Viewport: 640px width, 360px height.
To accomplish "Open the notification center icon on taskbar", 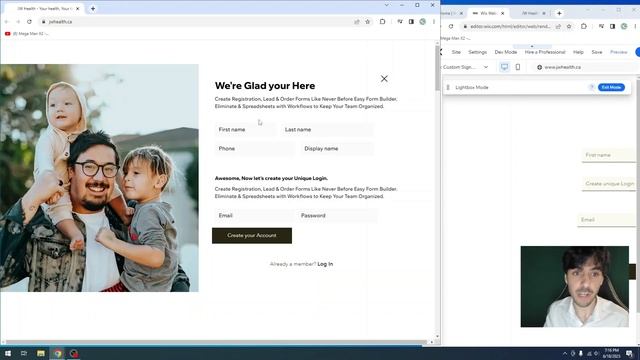I will pos(630,353).
